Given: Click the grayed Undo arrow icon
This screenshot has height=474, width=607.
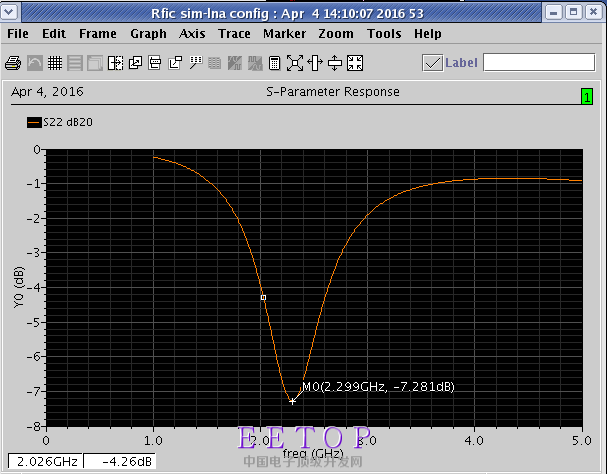Looking at the screenshot, I should pyautogui.click(x=34, y=63).
